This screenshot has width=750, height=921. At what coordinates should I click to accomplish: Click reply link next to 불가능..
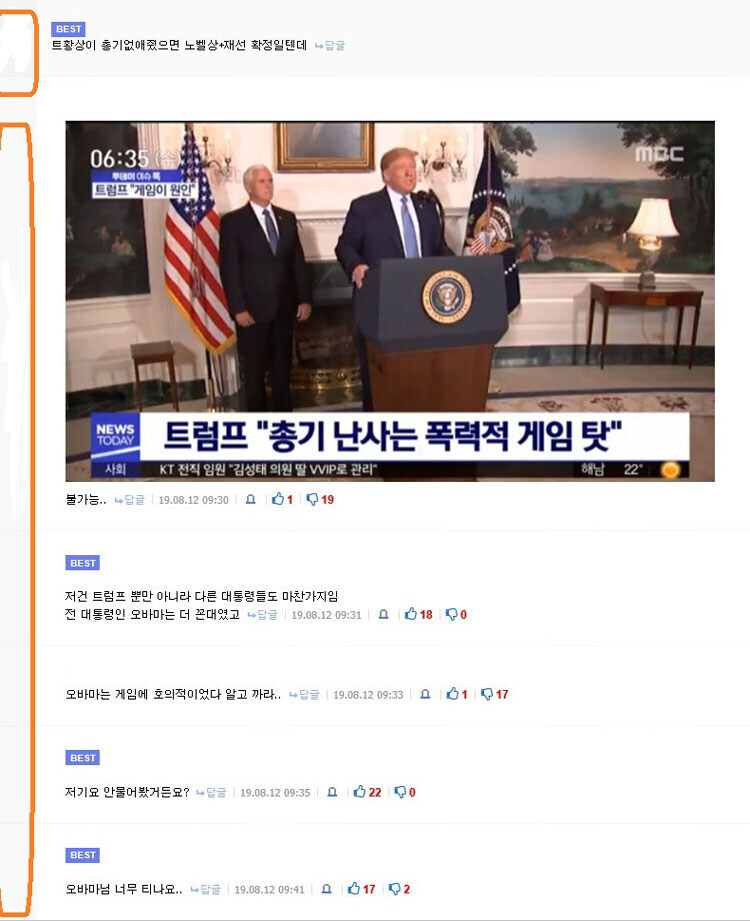[129, 500]
